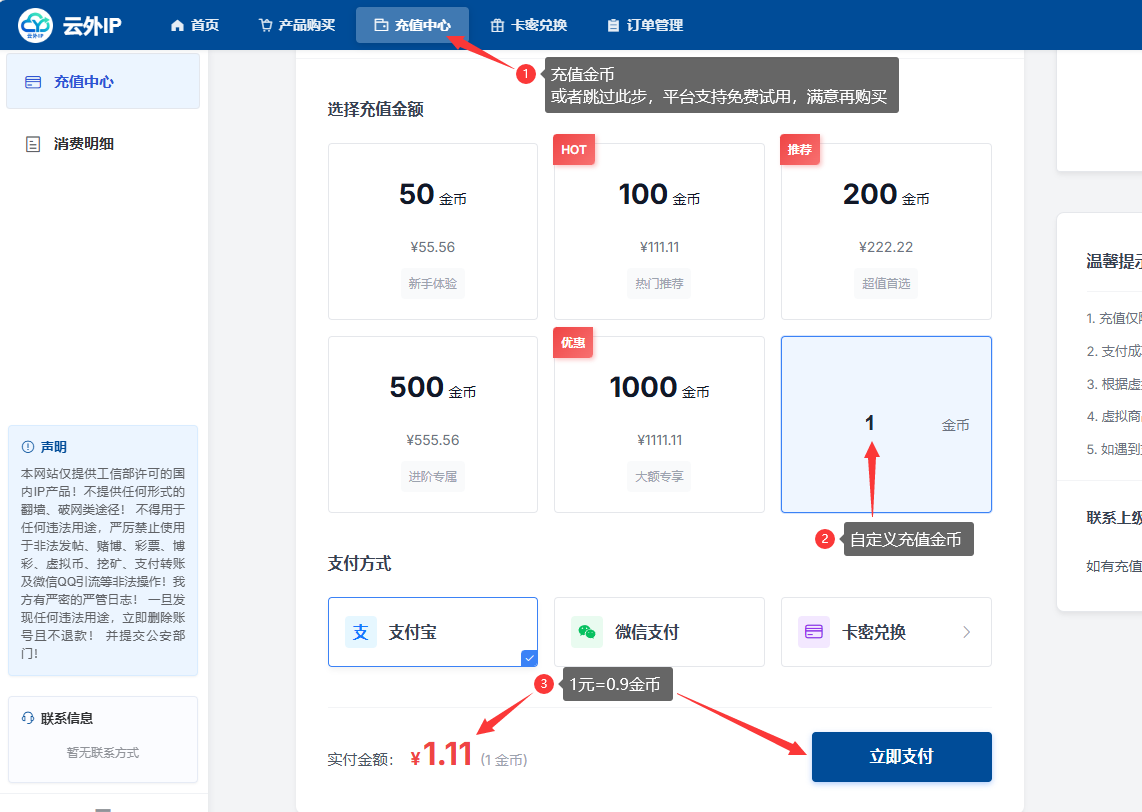This screenshot has width=1142, height=812.
Task: Open the 产品购买 navigation tab
Action: pyautogui.click(x=296, y=25)
